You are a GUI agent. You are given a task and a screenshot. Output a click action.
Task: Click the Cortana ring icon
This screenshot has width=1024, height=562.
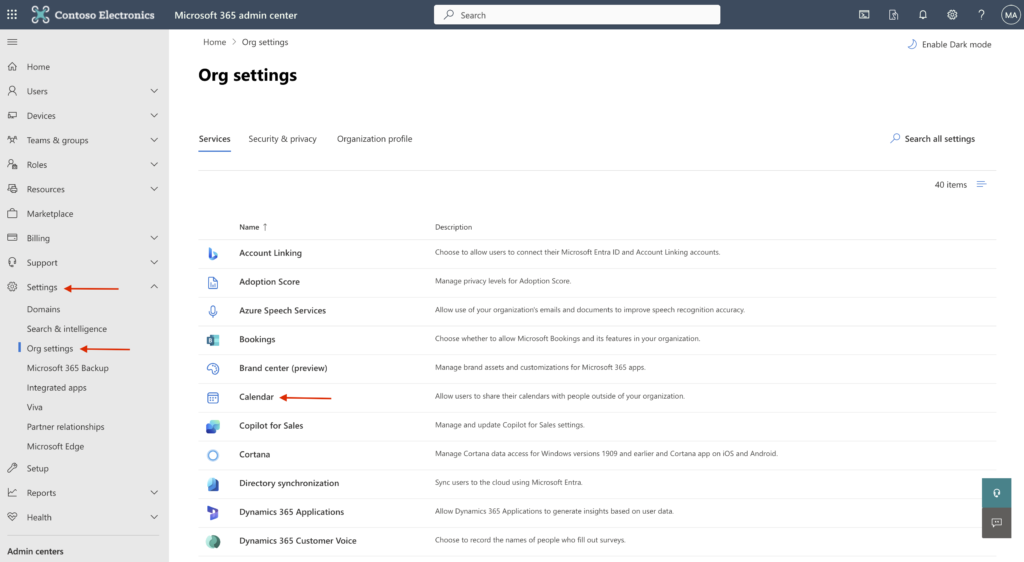pyautogui.click(x=213, y=455)
